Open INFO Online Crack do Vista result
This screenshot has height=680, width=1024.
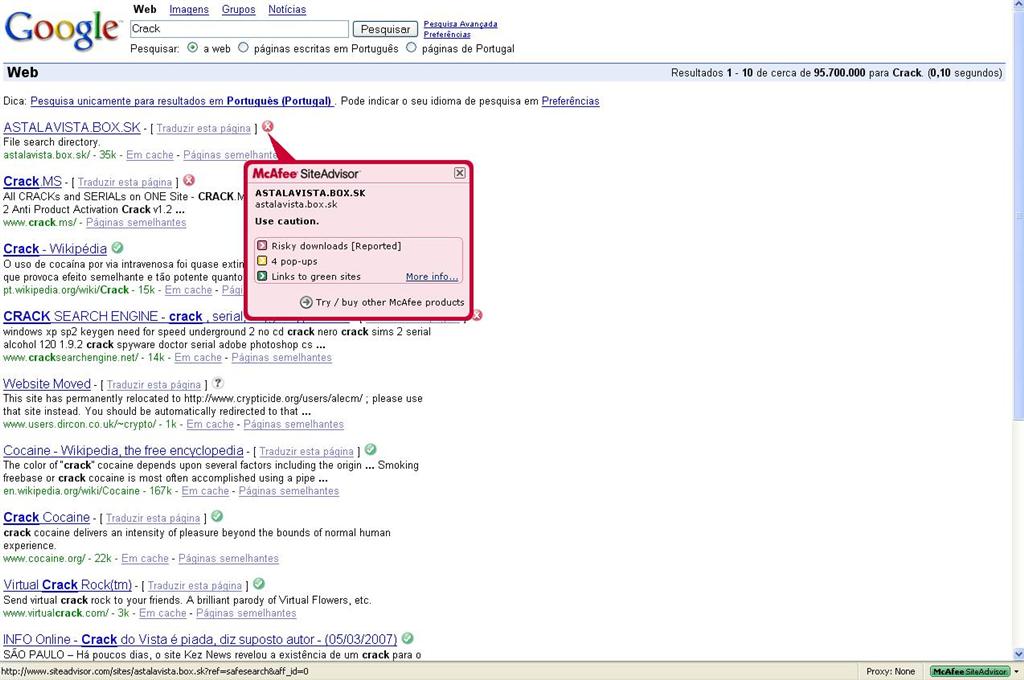coord(200,640)
